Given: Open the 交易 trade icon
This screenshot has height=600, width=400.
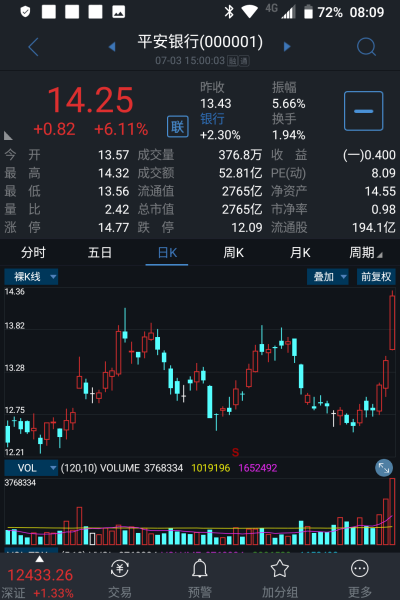Looking at the screenshot, I should click(119, 569).
